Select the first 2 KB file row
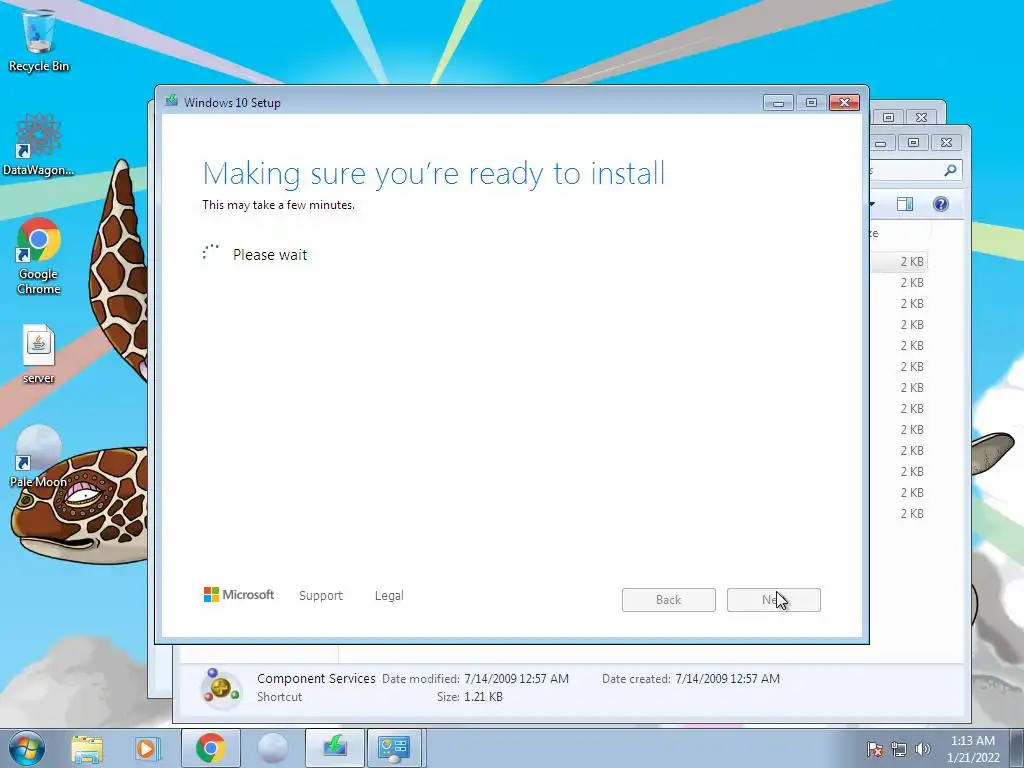 tap(899, 262)
